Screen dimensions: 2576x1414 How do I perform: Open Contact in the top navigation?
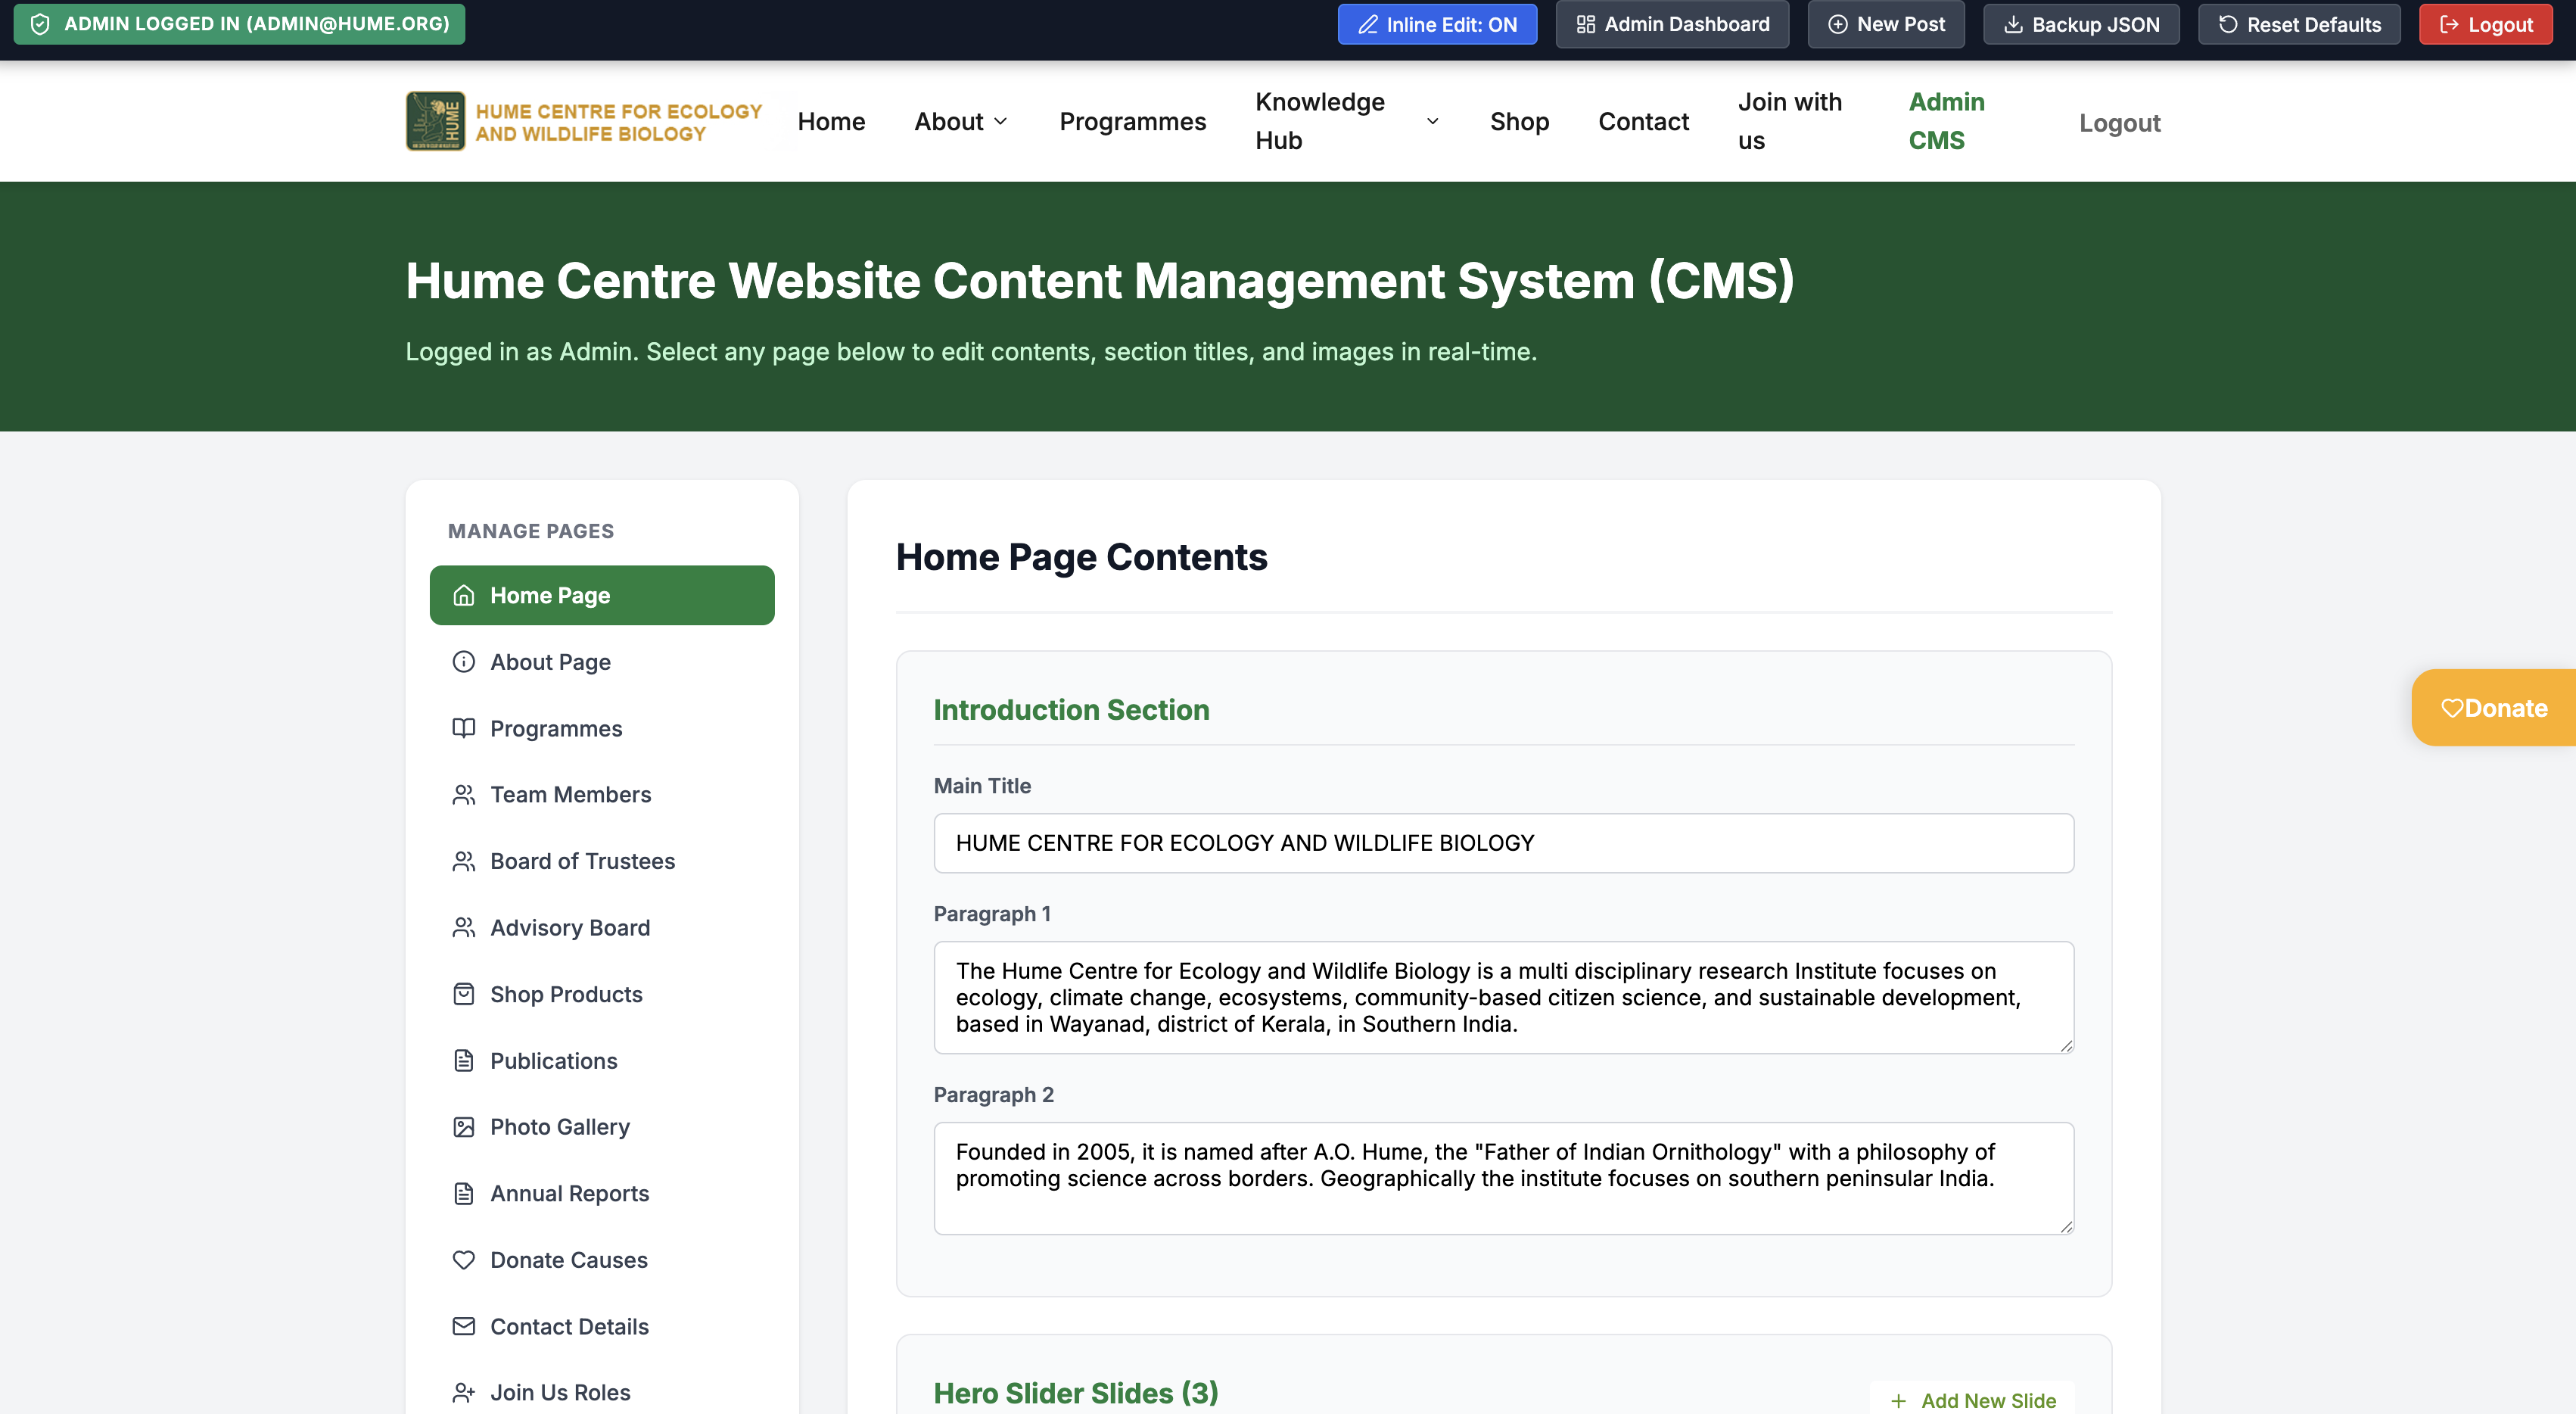tap(1643, 122)
